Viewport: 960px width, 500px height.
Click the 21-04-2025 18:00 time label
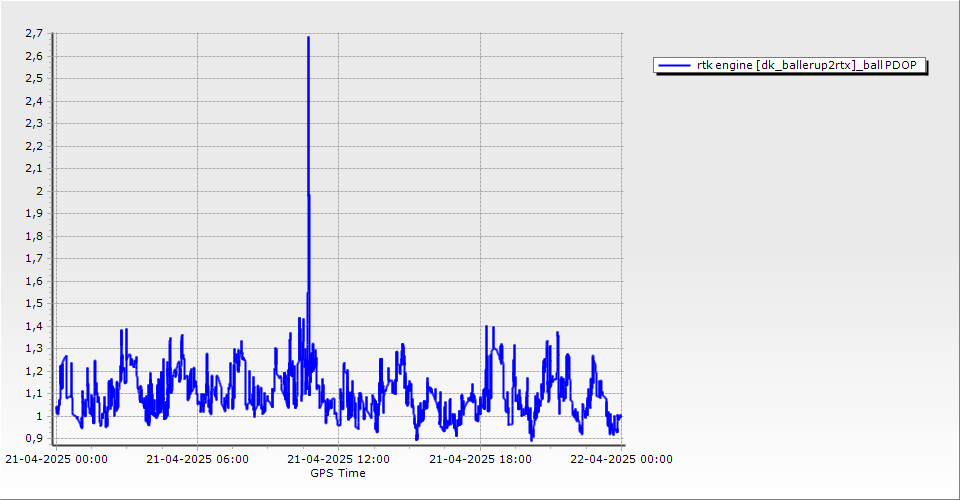[x=480, y=459]
